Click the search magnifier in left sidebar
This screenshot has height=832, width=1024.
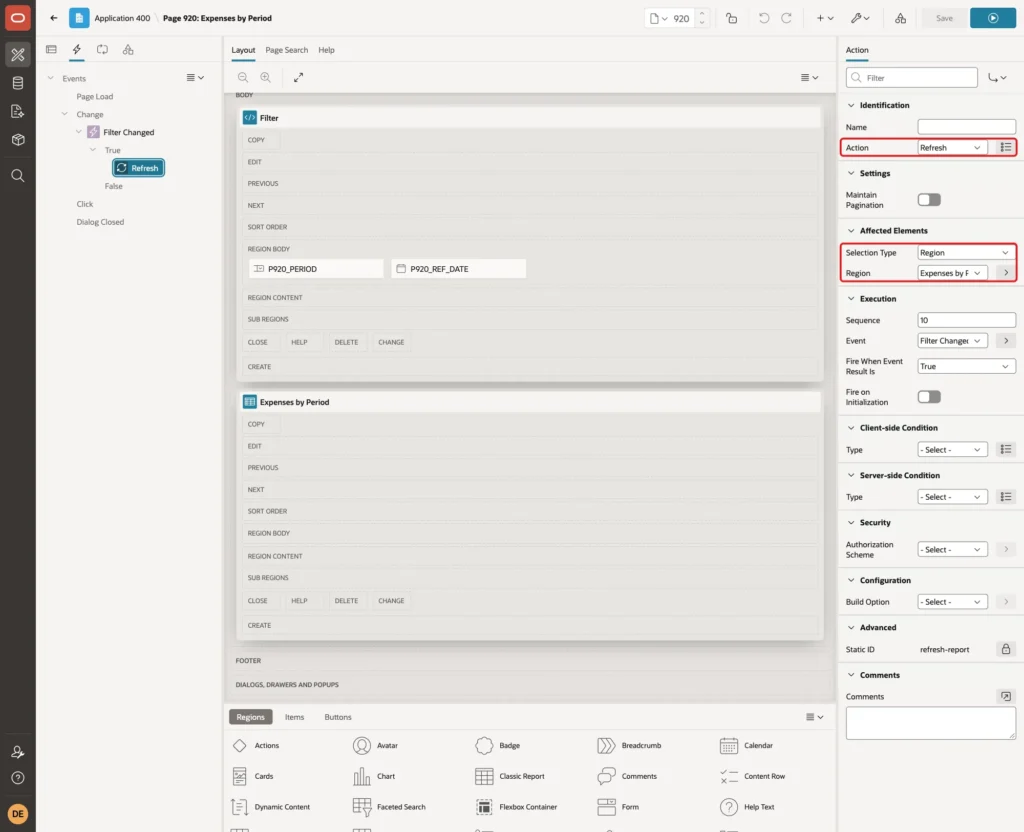point(18,176)
